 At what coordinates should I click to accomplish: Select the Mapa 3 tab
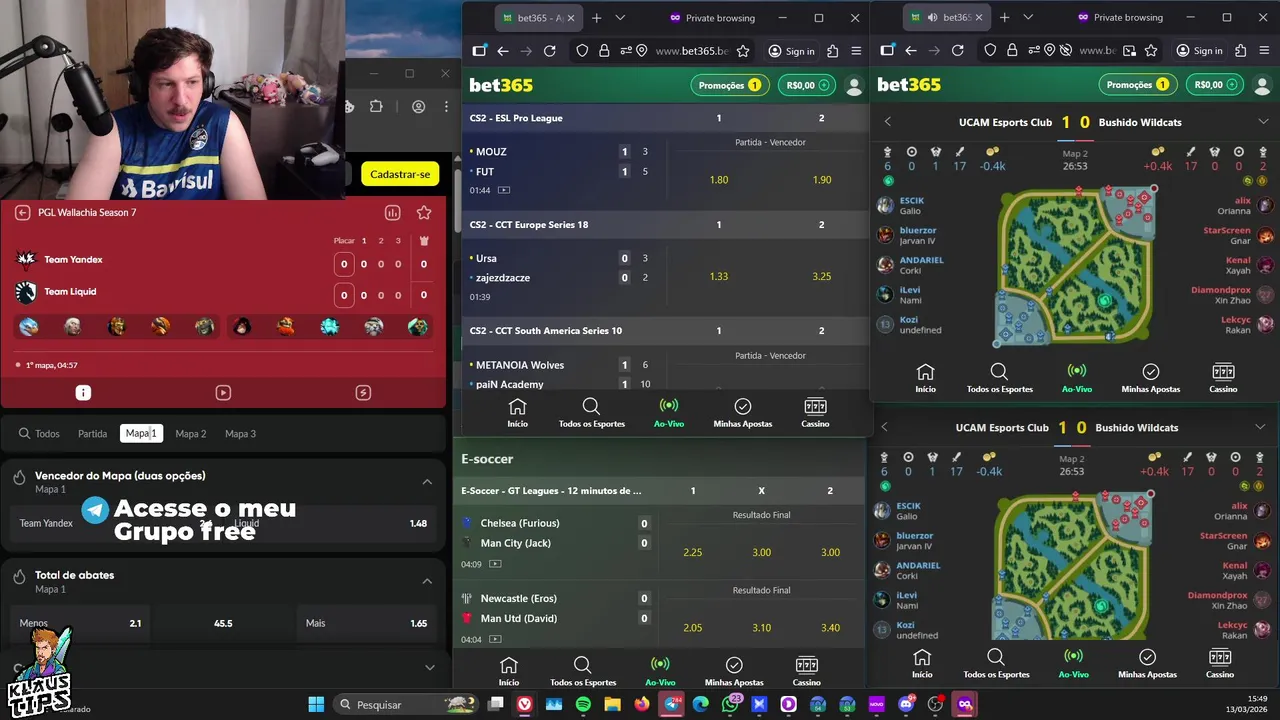pos(240,434)
